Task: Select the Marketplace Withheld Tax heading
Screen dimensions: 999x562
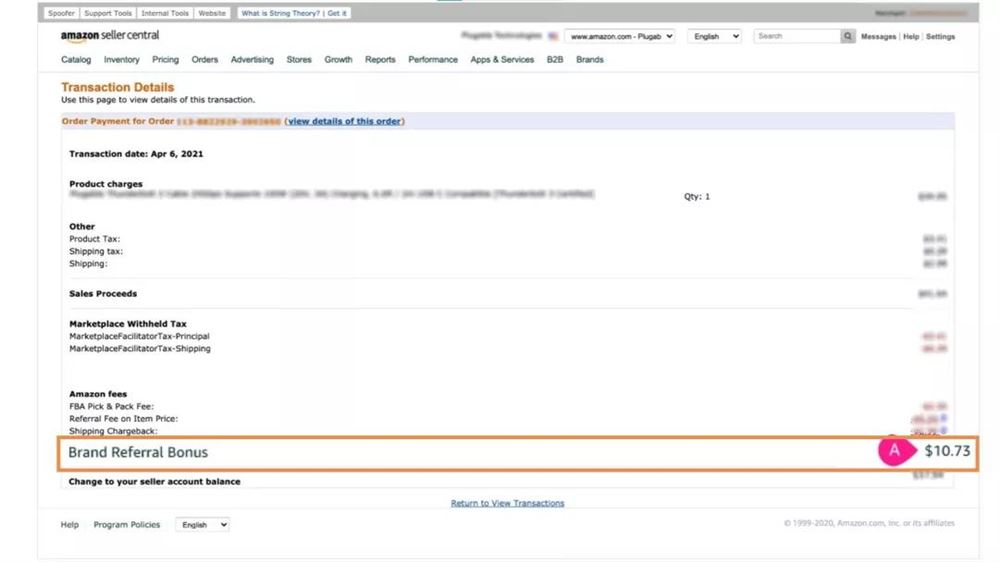Action: [x=127, y=324]
